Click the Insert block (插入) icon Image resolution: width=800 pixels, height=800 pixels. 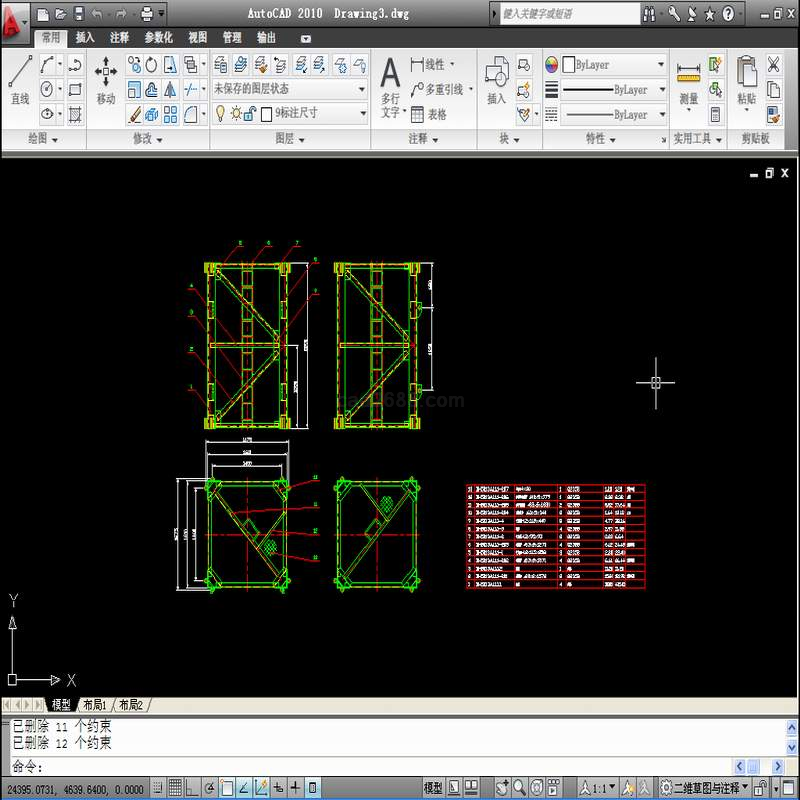497,80
